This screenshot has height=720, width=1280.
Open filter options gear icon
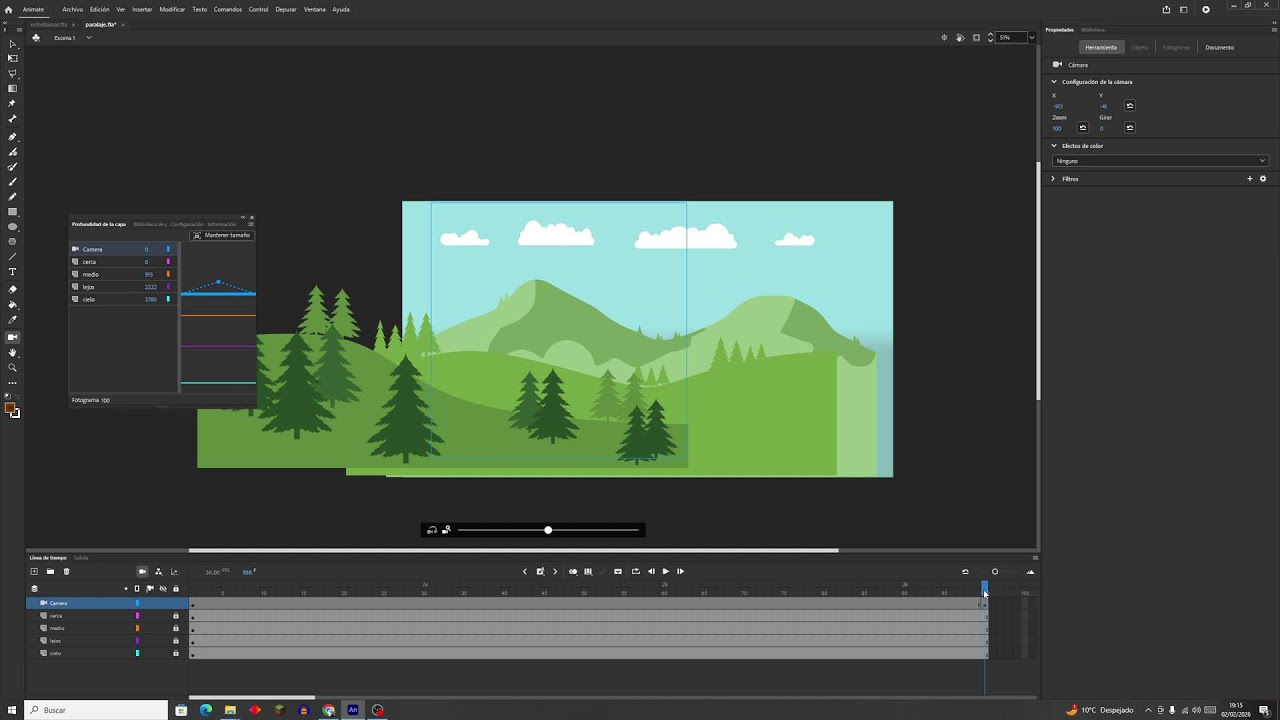(x=1263, y=179)
